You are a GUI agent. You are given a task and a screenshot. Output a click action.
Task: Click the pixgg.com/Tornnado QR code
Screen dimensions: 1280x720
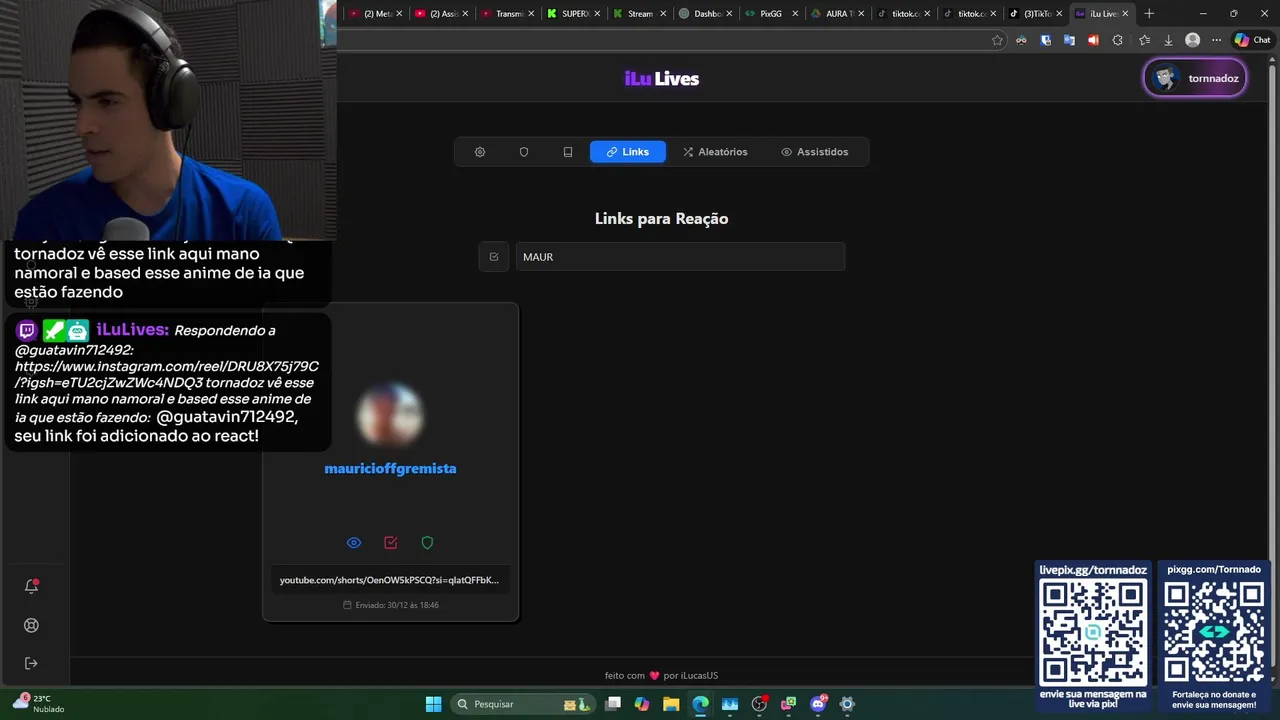(x=1214, y=632)
